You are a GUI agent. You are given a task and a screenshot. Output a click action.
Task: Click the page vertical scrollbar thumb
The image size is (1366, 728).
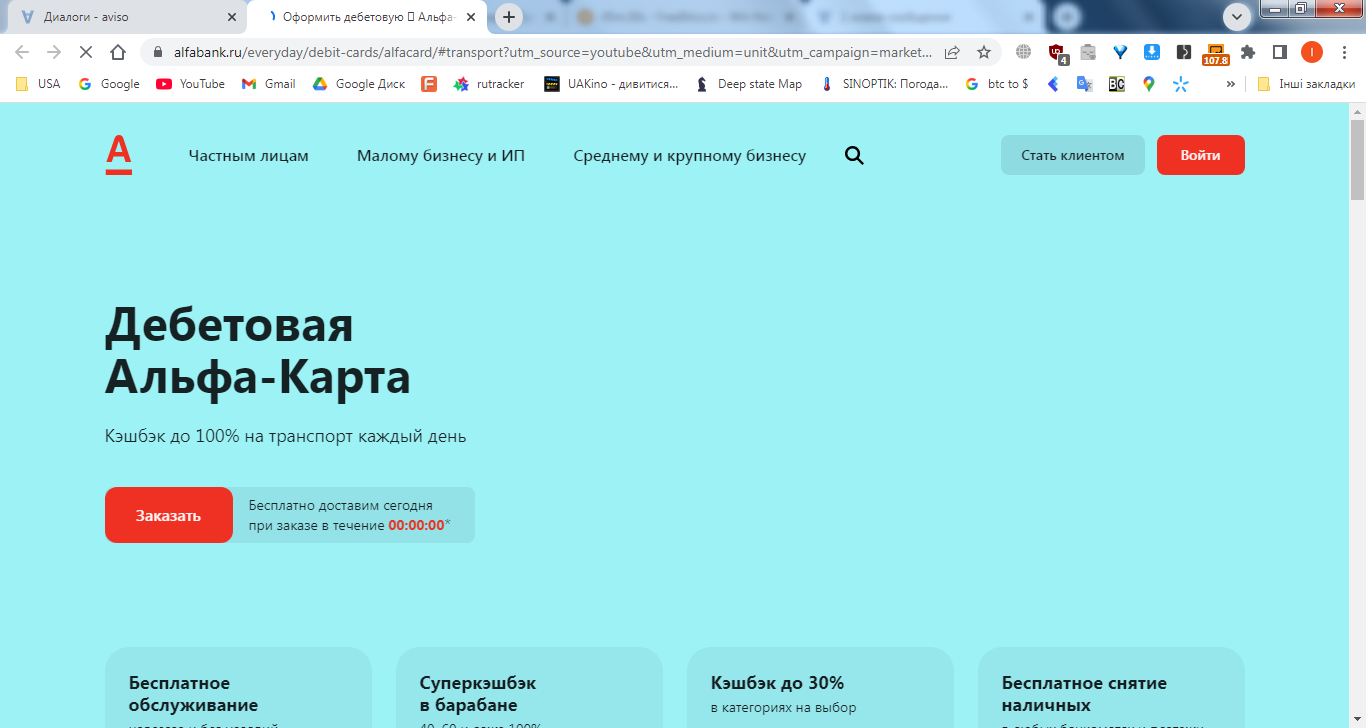point(1357,160)
